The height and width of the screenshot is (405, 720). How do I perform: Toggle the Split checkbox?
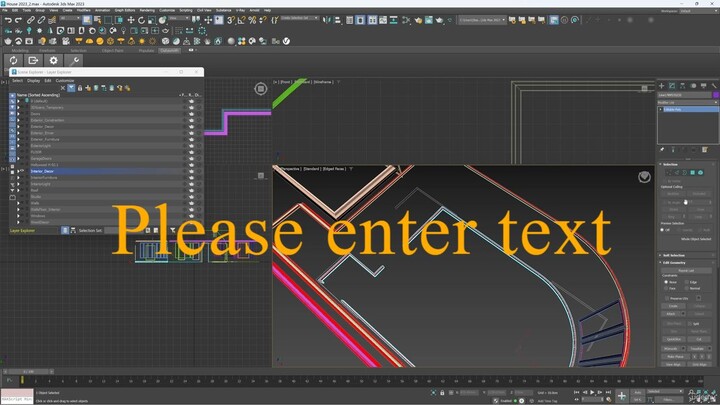[690, 324]
